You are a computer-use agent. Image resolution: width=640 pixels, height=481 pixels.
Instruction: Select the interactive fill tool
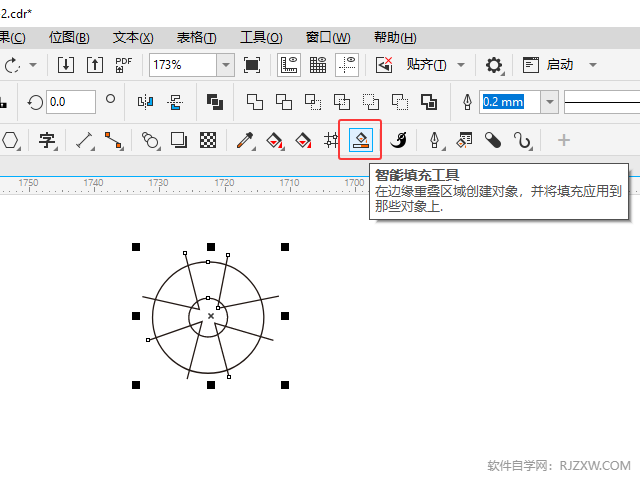[274, 141]
